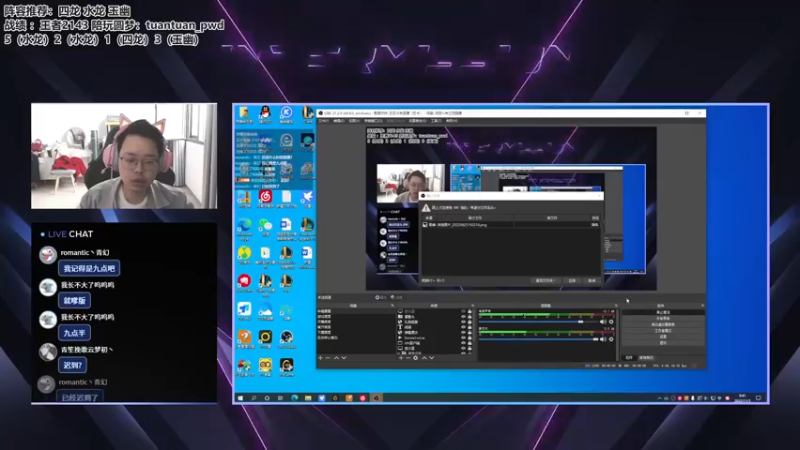Float the Sources dock via header icon
Viewport: 800px width, 450px height.
(x=473, y=306)
